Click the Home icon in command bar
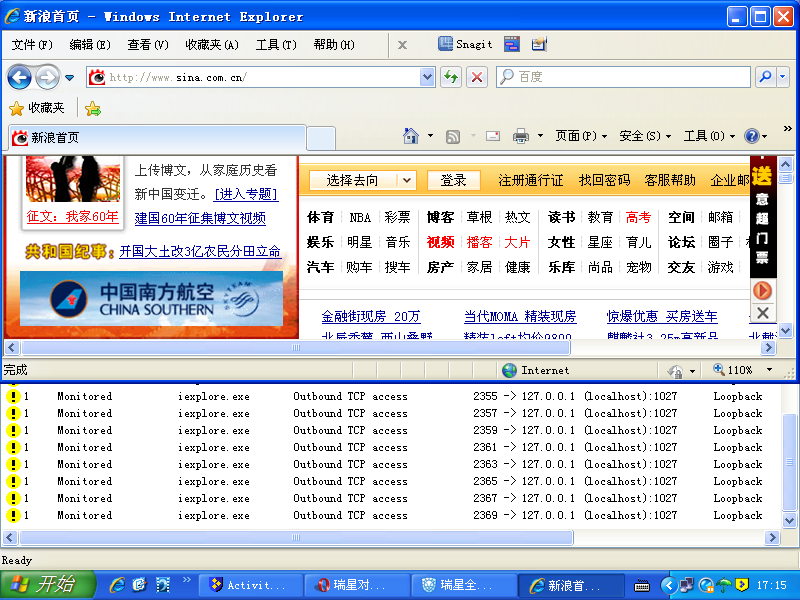800x600 pixels. pyautogui.click(x=410, y=136)
